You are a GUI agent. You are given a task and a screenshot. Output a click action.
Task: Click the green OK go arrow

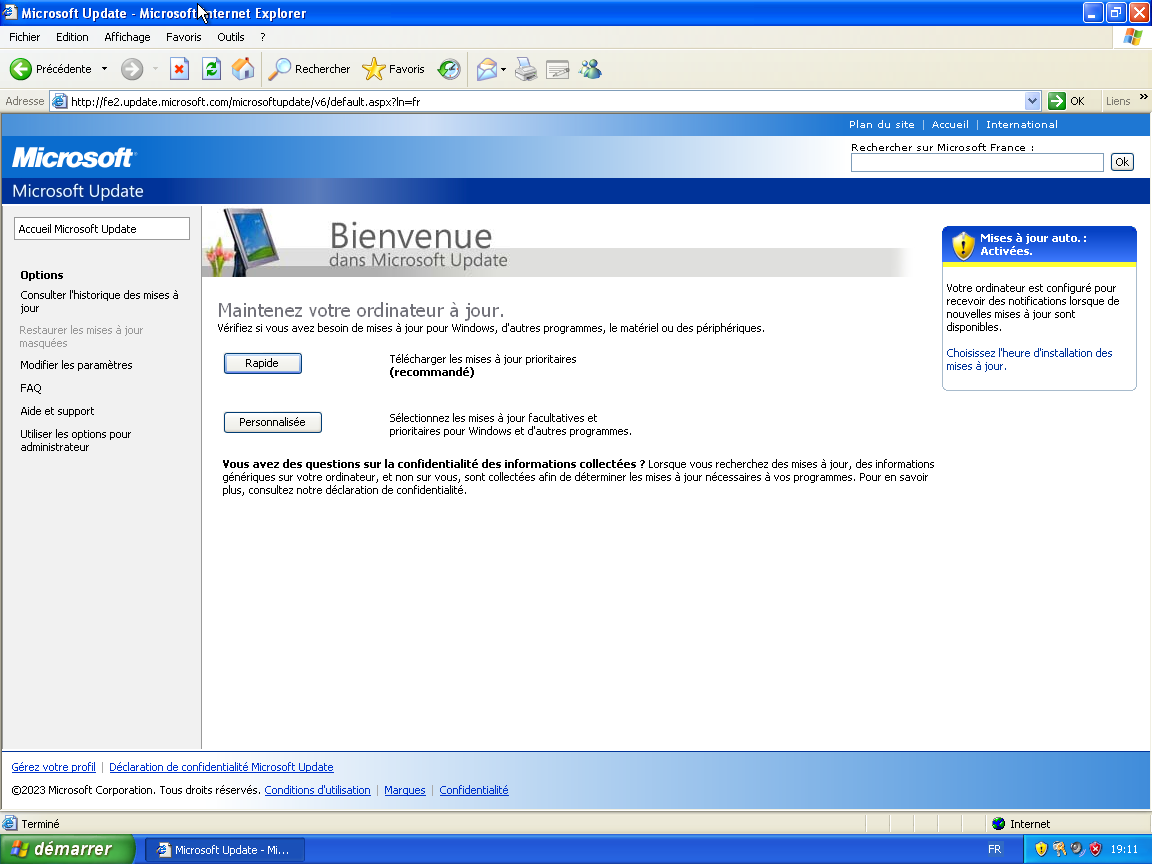click(x=1057, y=101)
